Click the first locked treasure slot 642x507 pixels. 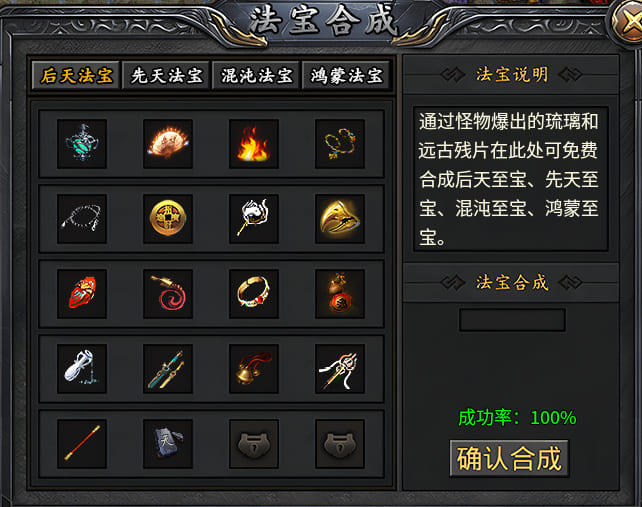(254, 444)
